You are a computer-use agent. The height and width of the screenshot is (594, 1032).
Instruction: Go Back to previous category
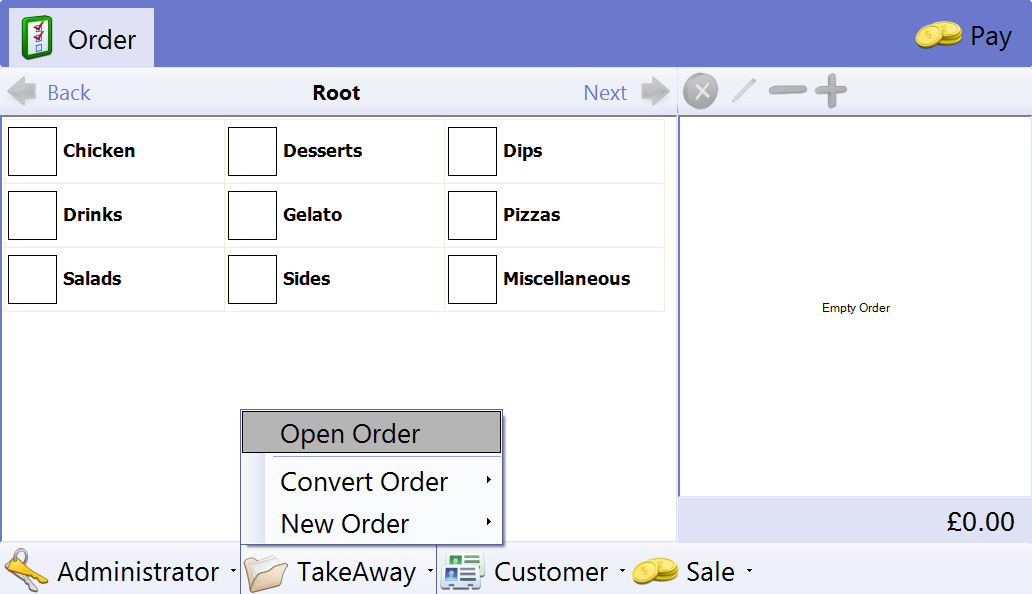point(50,93)
